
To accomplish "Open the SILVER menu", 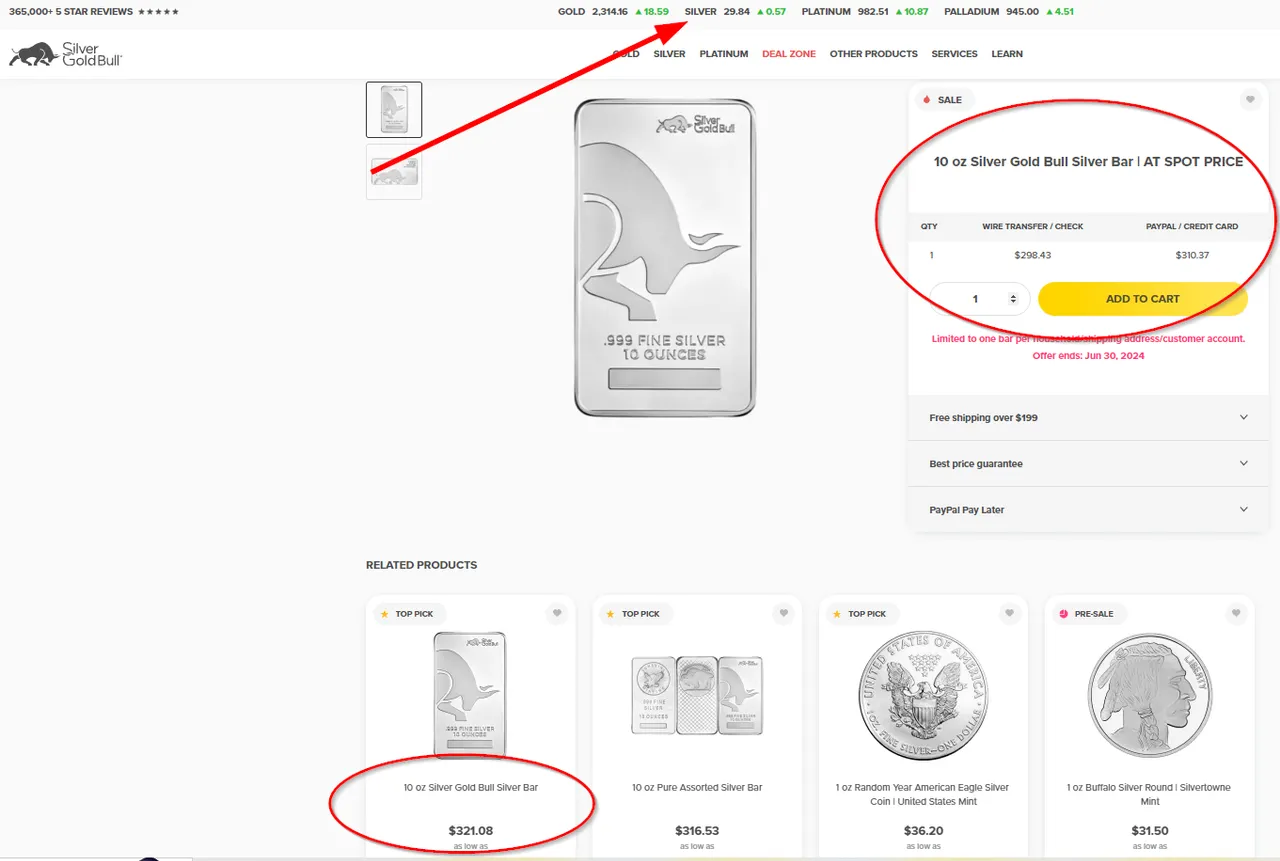I will [x=669, y=54].
